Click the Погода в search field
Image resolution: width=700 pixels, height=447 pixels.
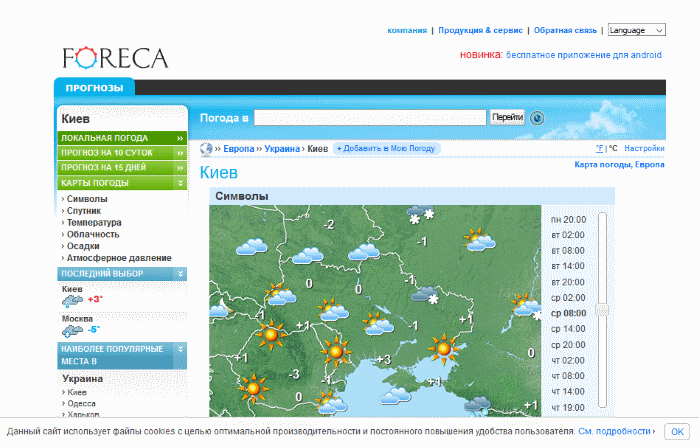pyautogui.click(x=370, y=118)
